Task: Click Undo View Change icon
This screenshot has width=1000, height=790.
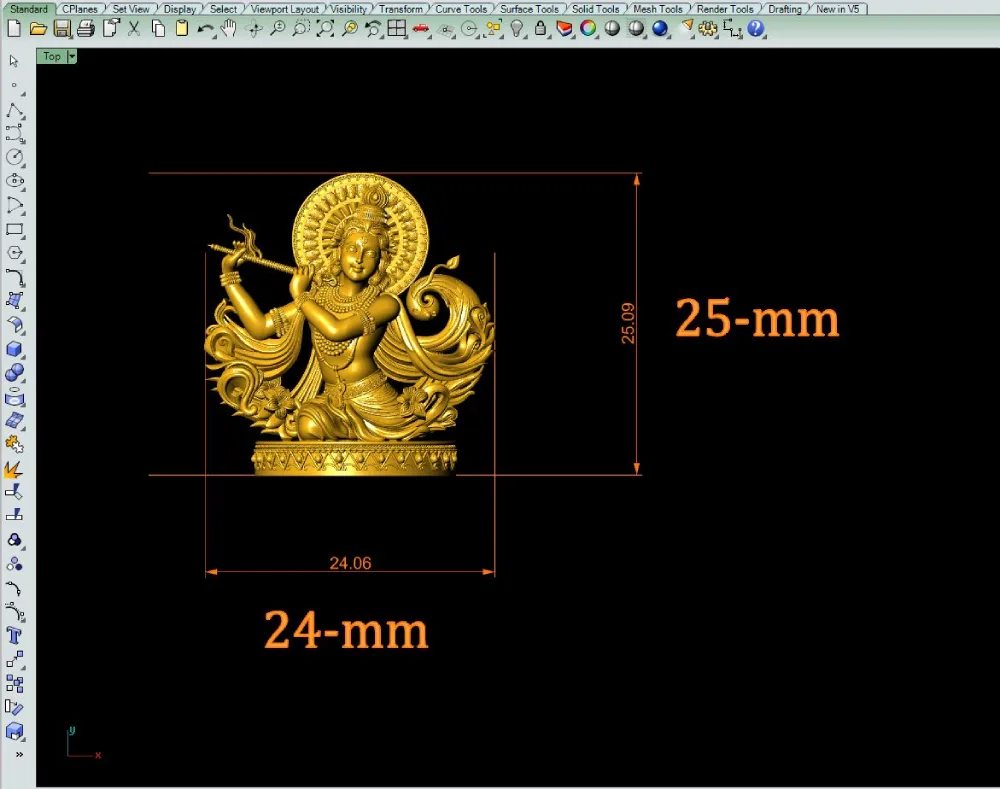Action: pyautogui.click(x=373, y=29)
